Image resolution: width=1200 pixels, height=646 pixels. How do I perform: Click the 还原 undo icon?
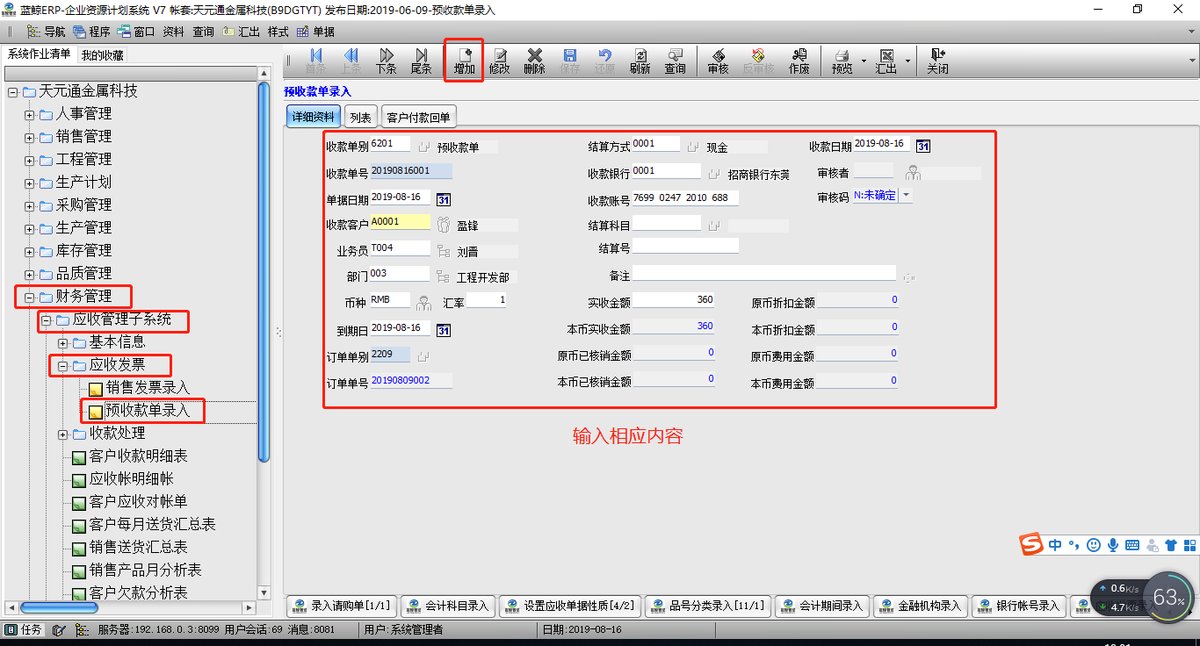point(605,61)
